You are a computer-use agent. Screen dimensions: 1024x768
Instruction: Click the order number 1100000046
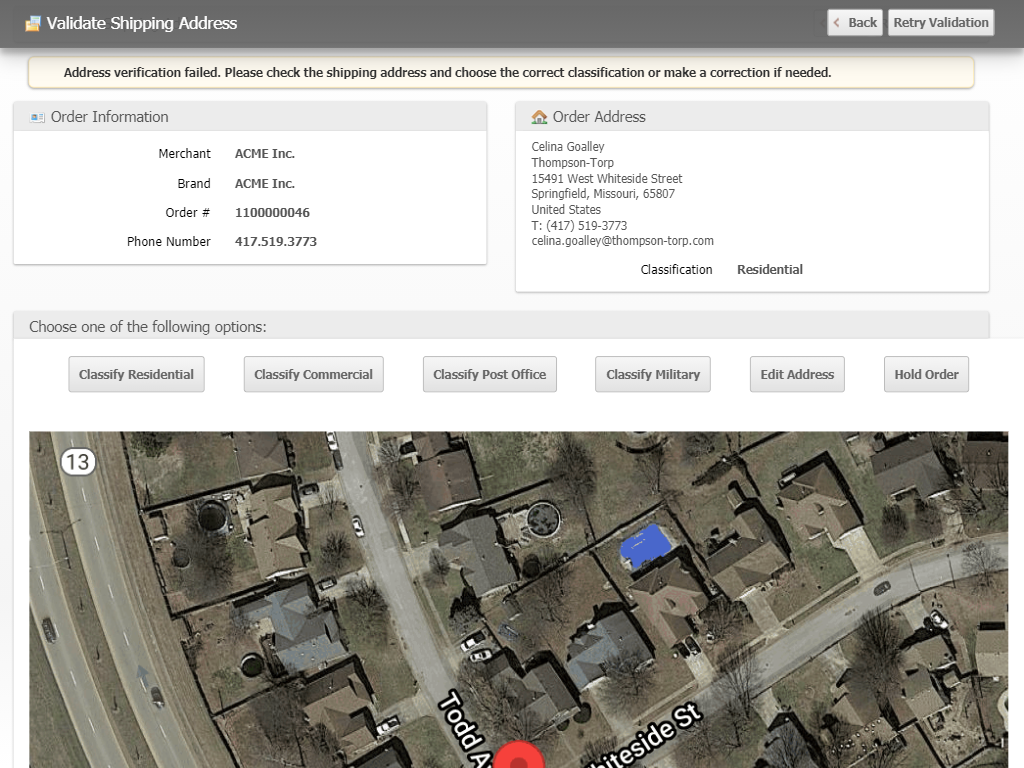pos(272,213)
